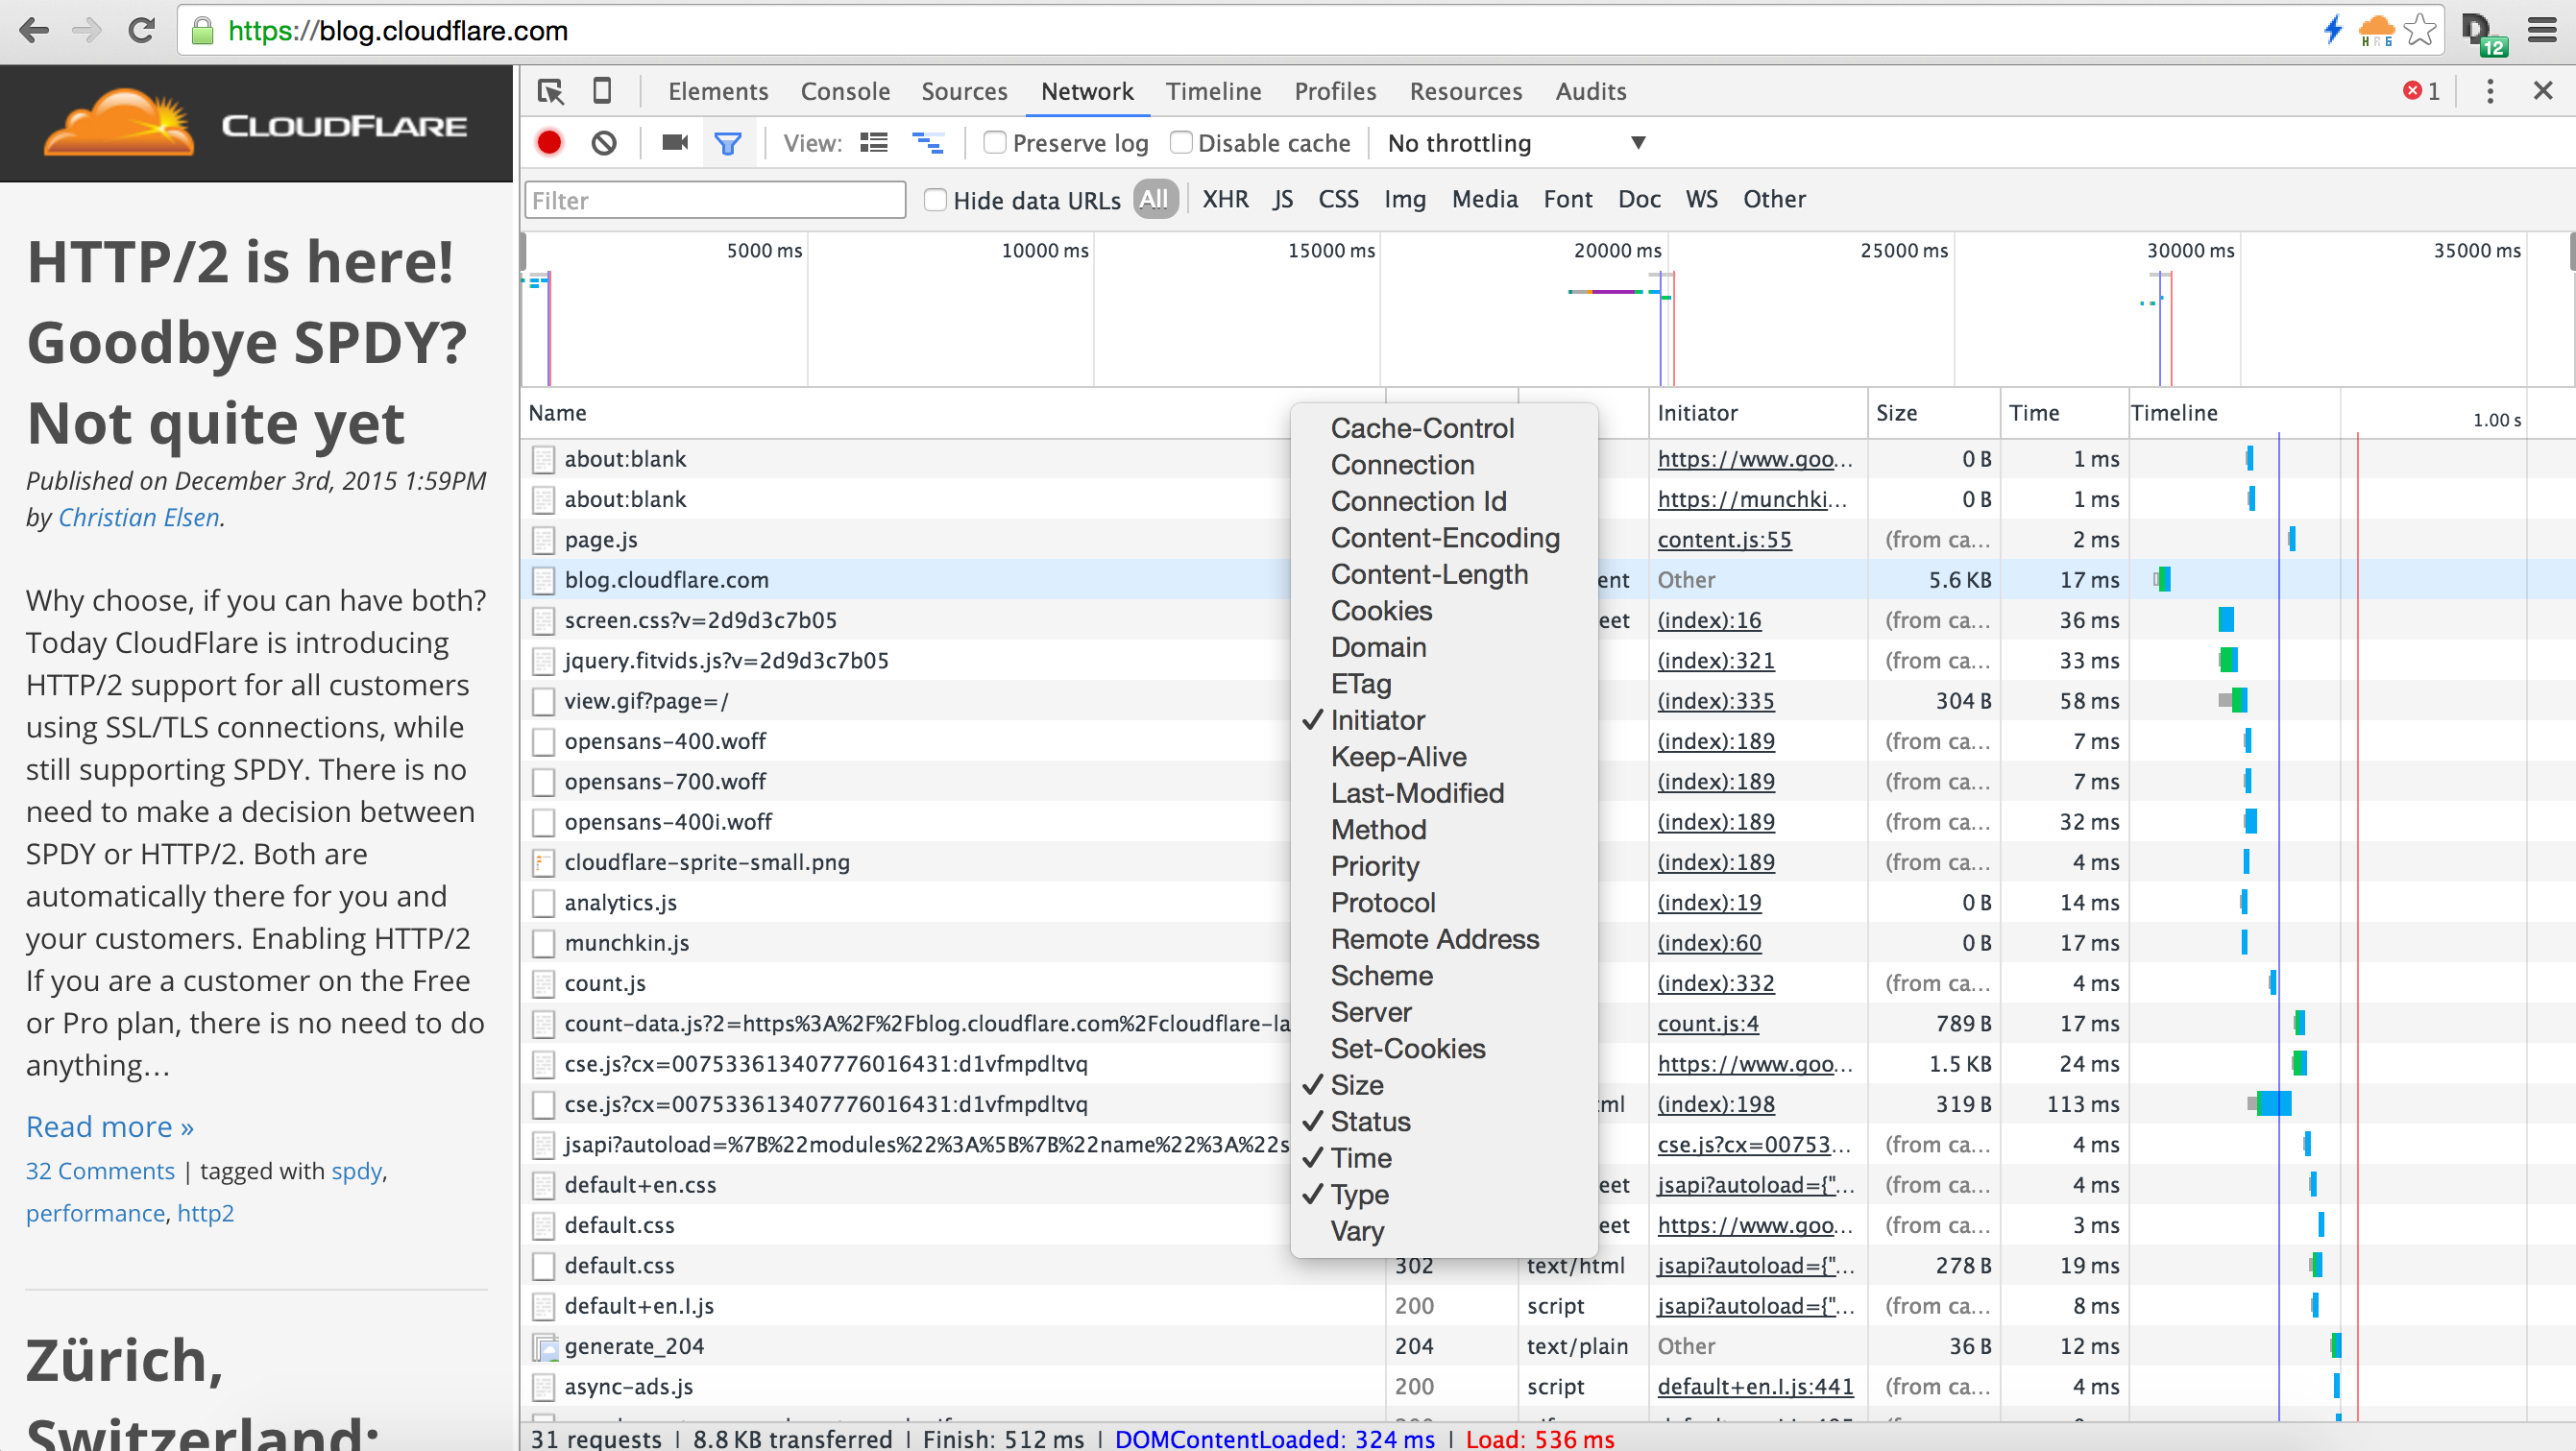Open the Network panel tab
The height and width of the screenshot is (1451, 2576).
tap(1088, 90)
